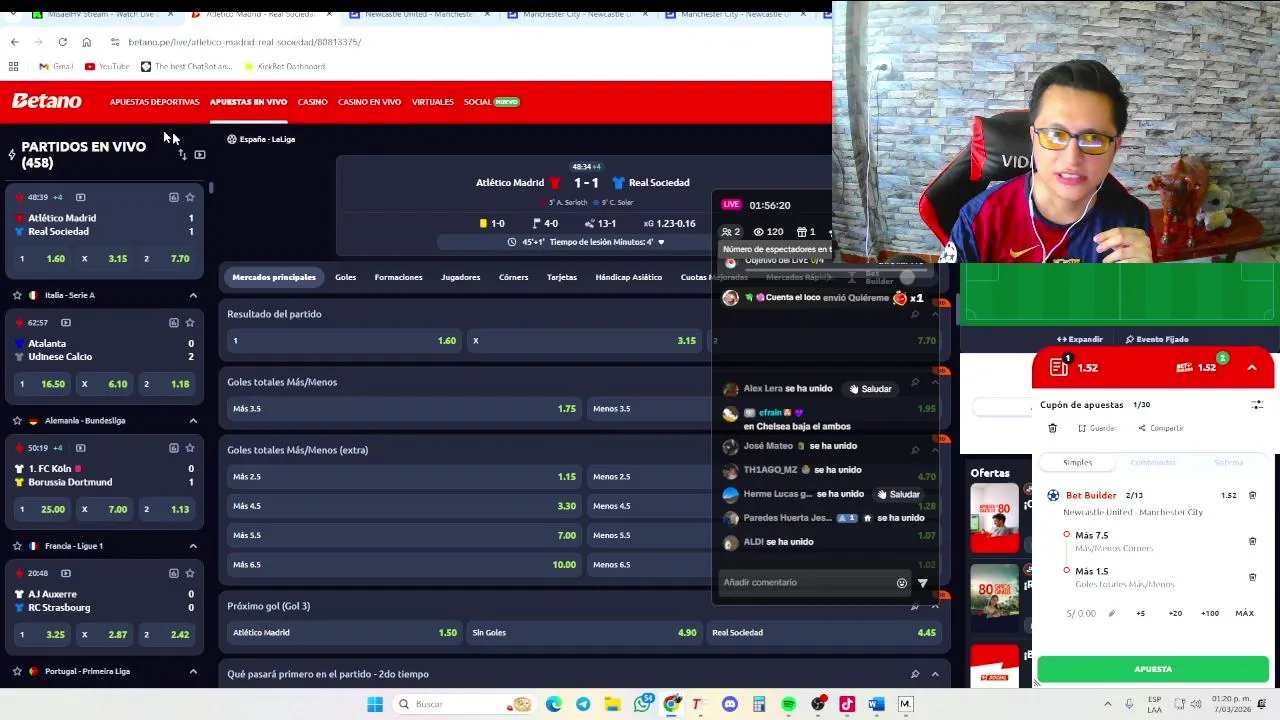The image size is (1280, 720).
Task: Open the YouTube bookmark
Action: [x=107, y=66]
